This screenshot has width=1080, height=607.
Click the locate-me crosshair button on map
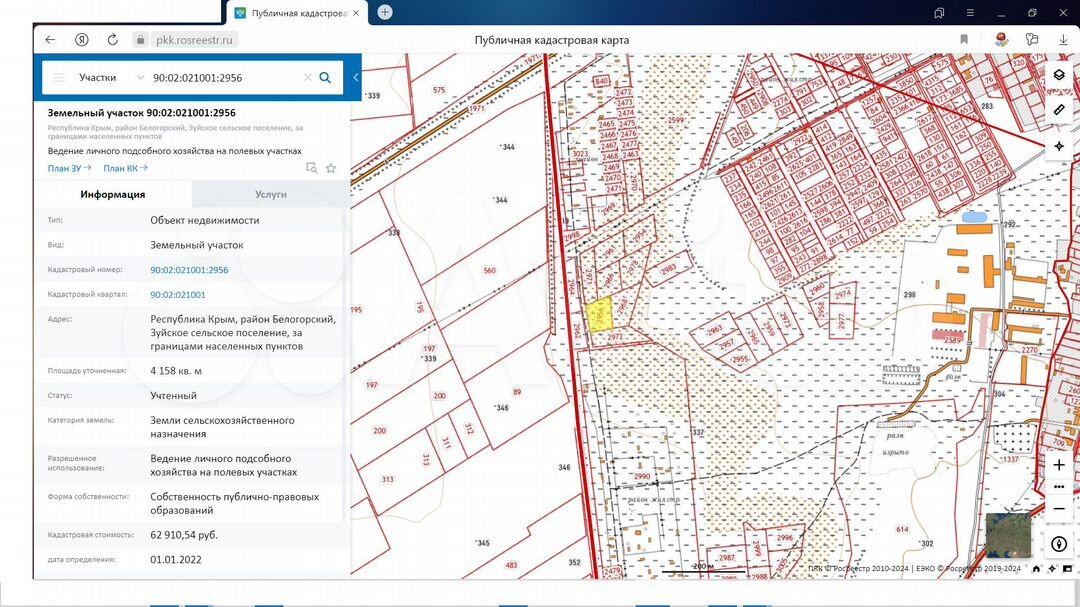coord(1059,145)
